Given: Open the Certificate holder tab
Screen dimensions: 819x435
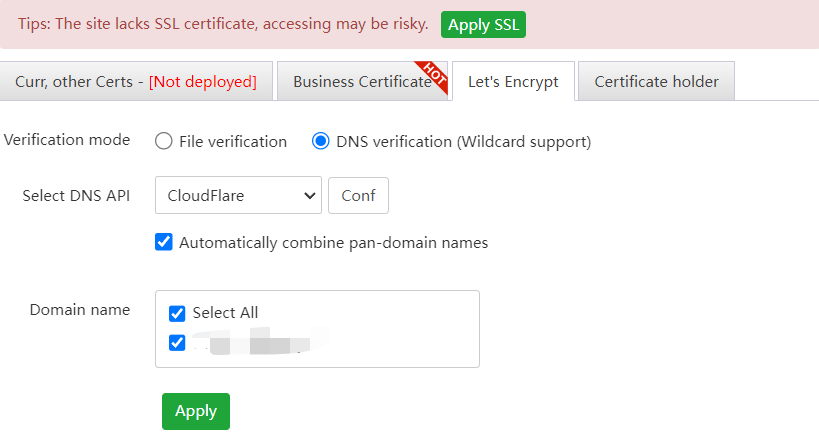Looking at the screenshot, I should [656, 82].
